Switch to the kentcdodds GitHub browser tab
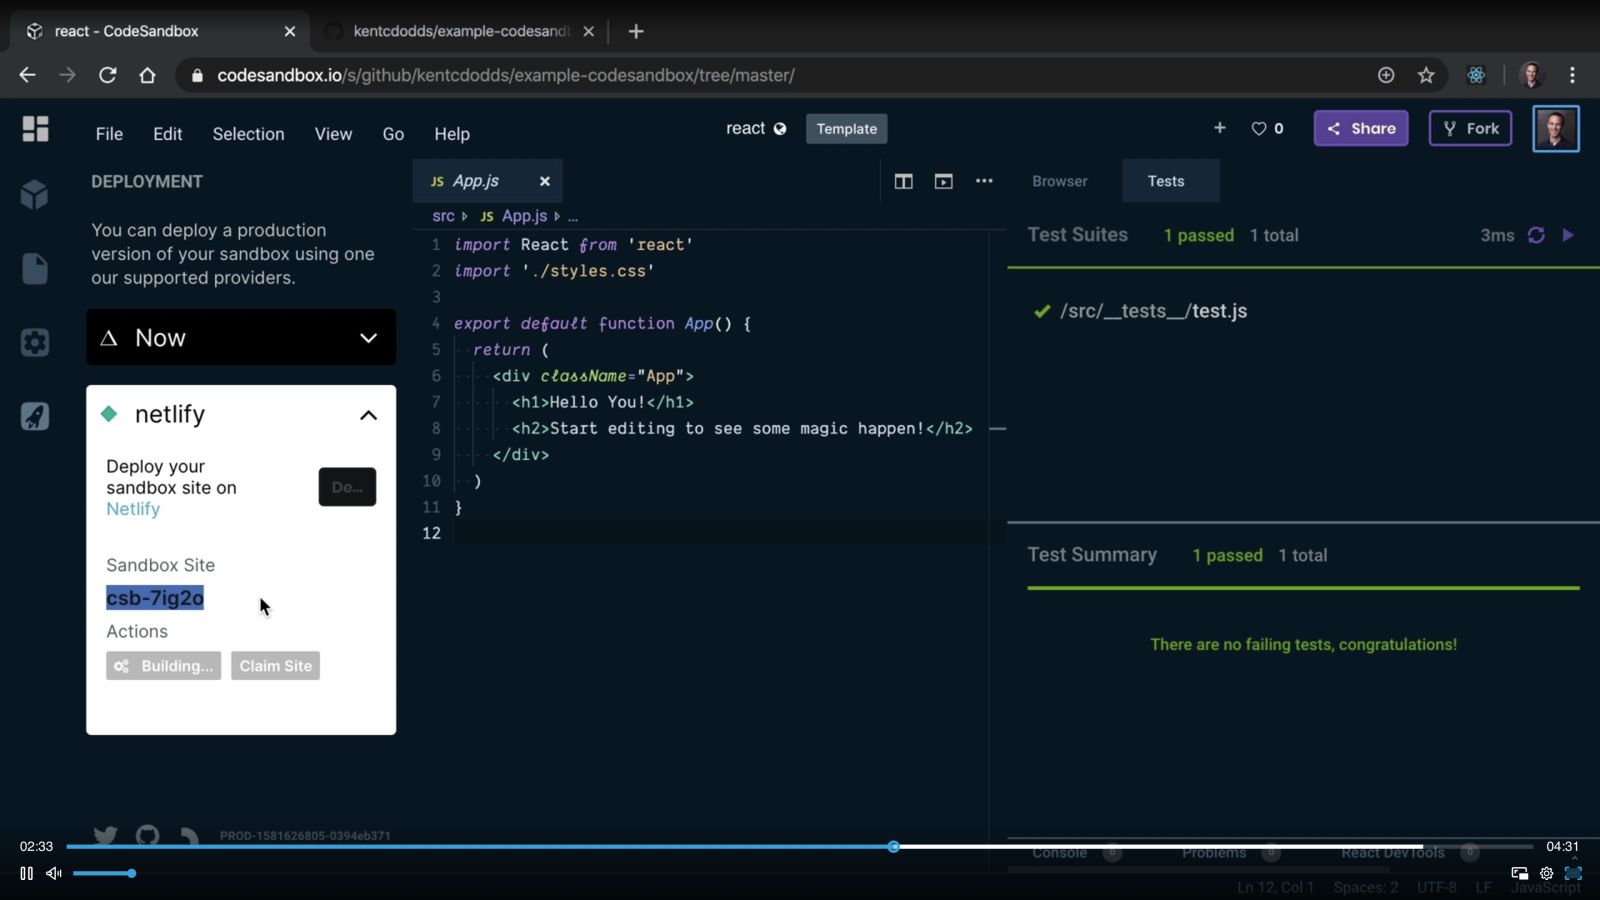The width and height of the screenshot is (1600, 900). [x=460, y=31]
